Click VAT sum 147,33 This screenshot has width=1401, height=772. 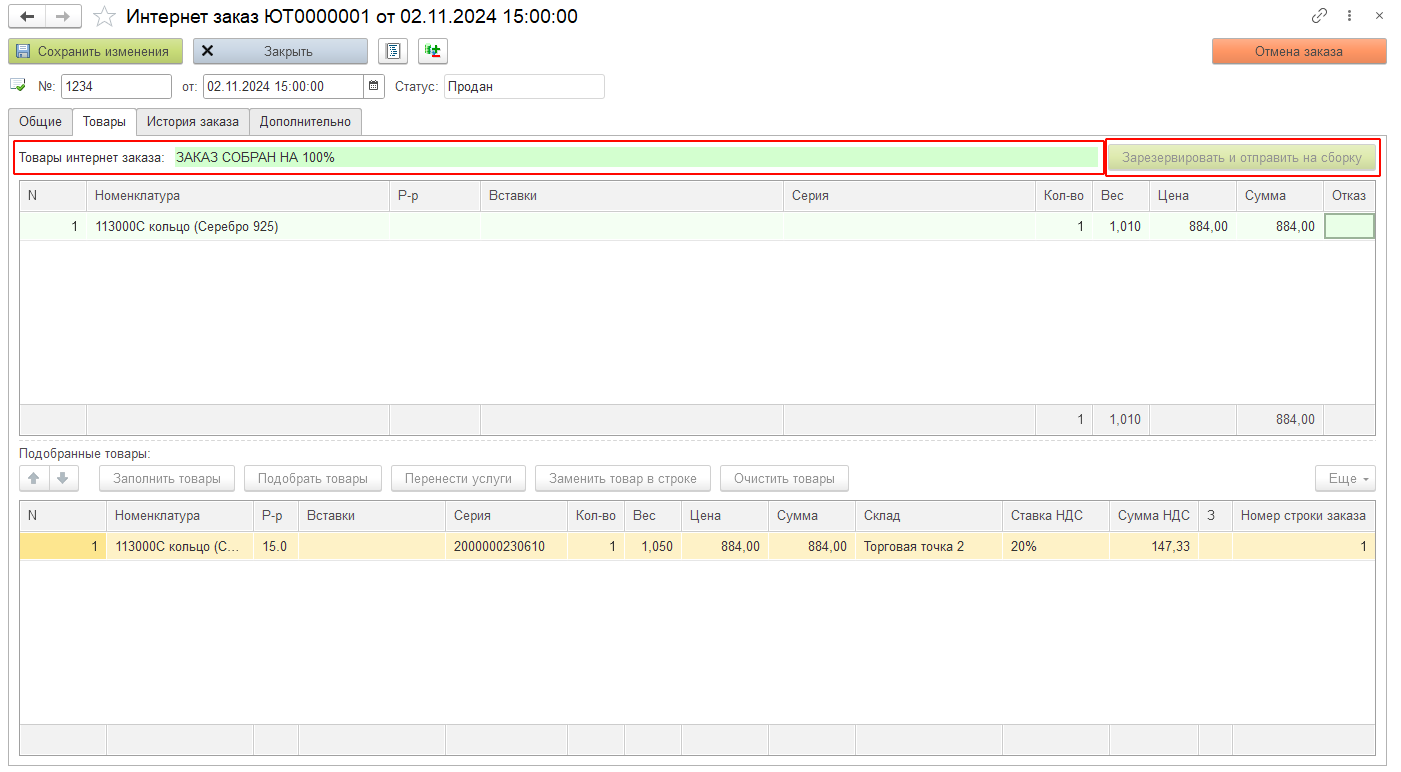(x=1154, y=547)
